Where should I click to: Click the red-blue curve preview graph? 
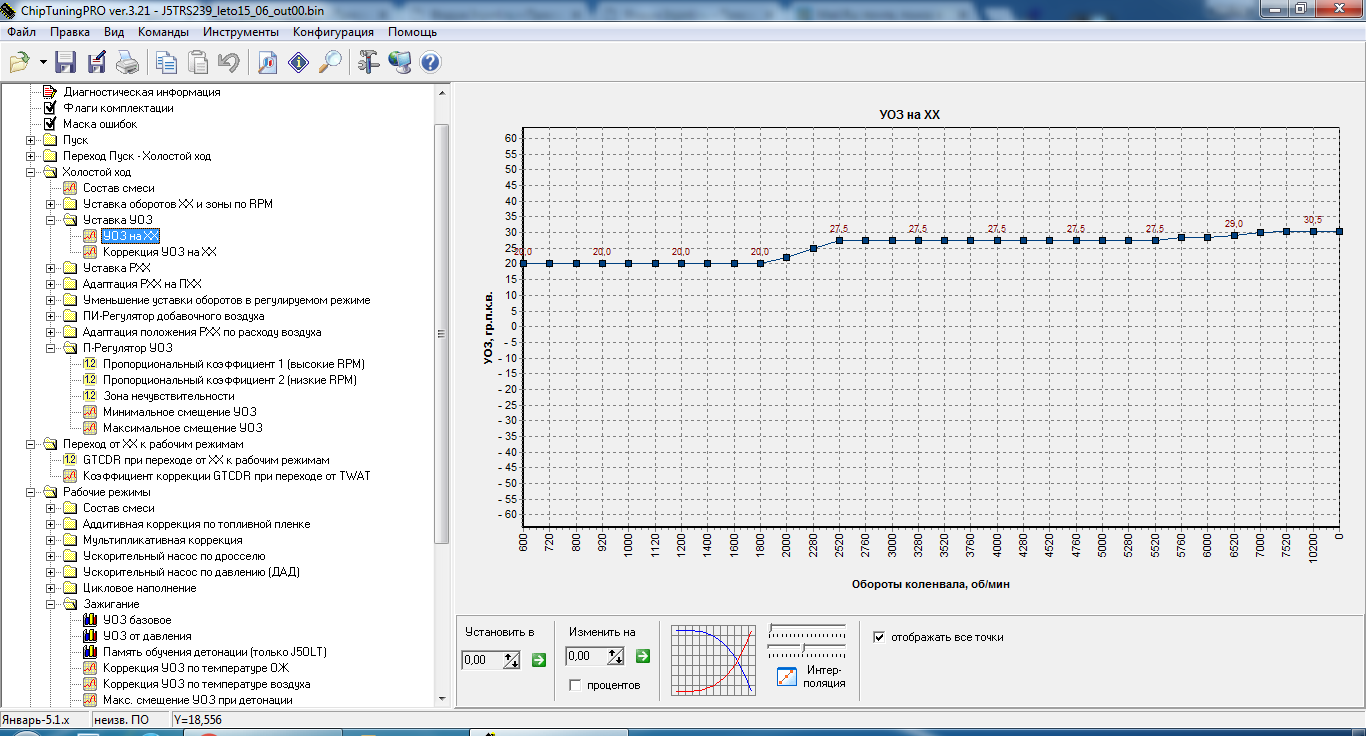coord(714,660)
